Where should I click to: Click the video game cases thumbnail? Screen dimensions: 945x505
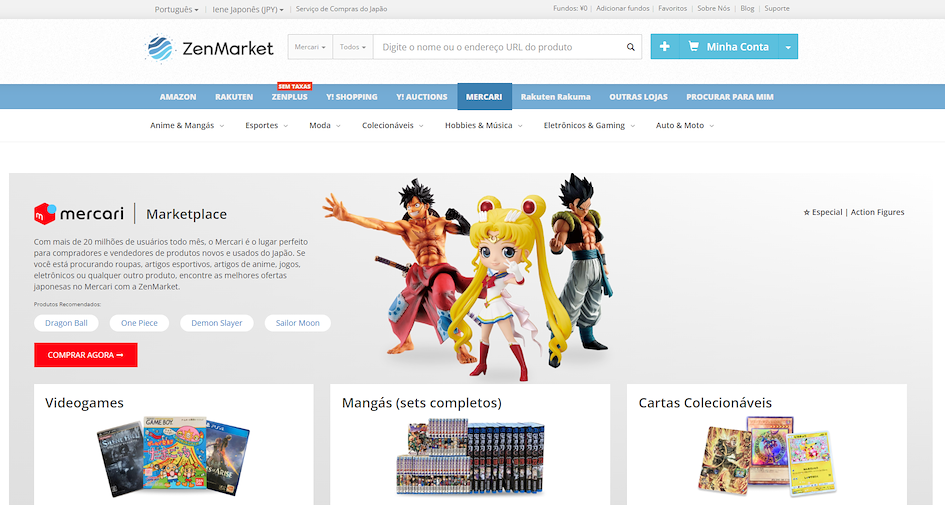click(x=173, y=456)
